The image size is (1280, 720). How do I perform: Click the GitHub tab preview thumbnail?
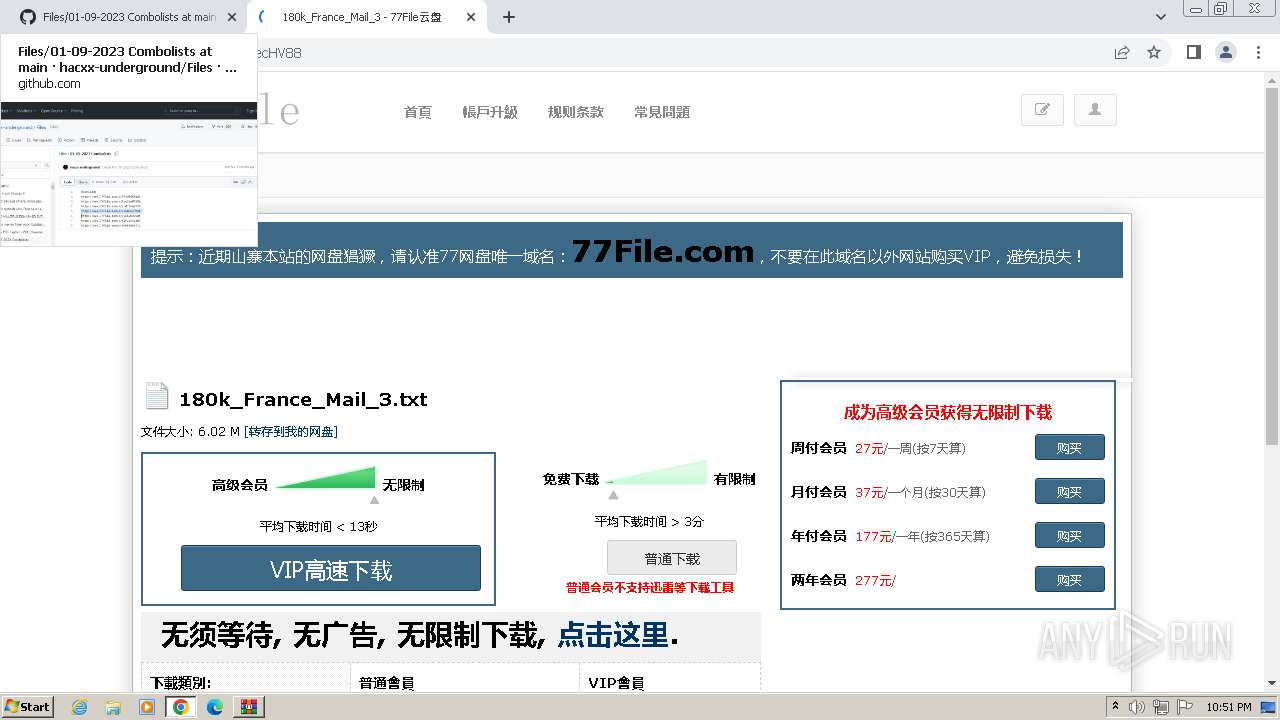point(129,173)
